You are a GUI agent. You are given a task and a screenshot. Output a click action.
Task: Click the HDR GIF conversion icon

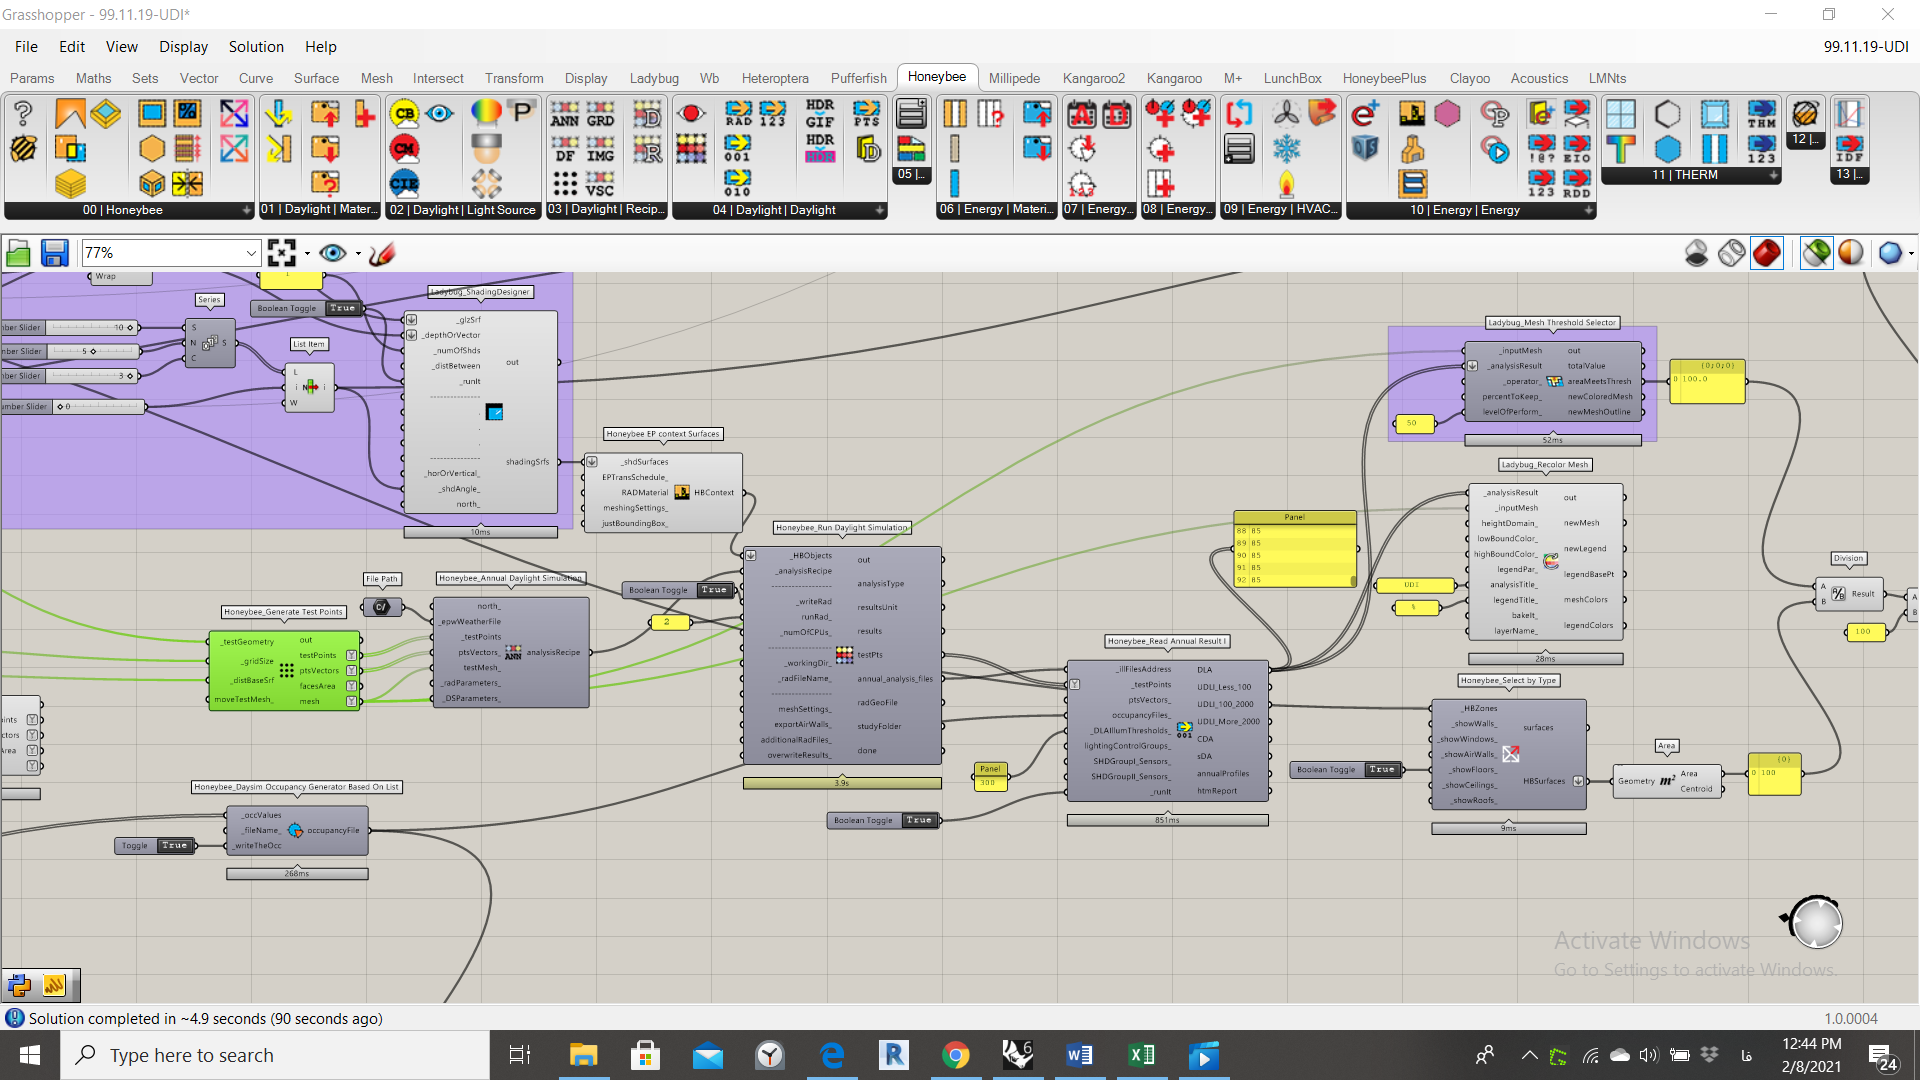click(x=820, y=113)
